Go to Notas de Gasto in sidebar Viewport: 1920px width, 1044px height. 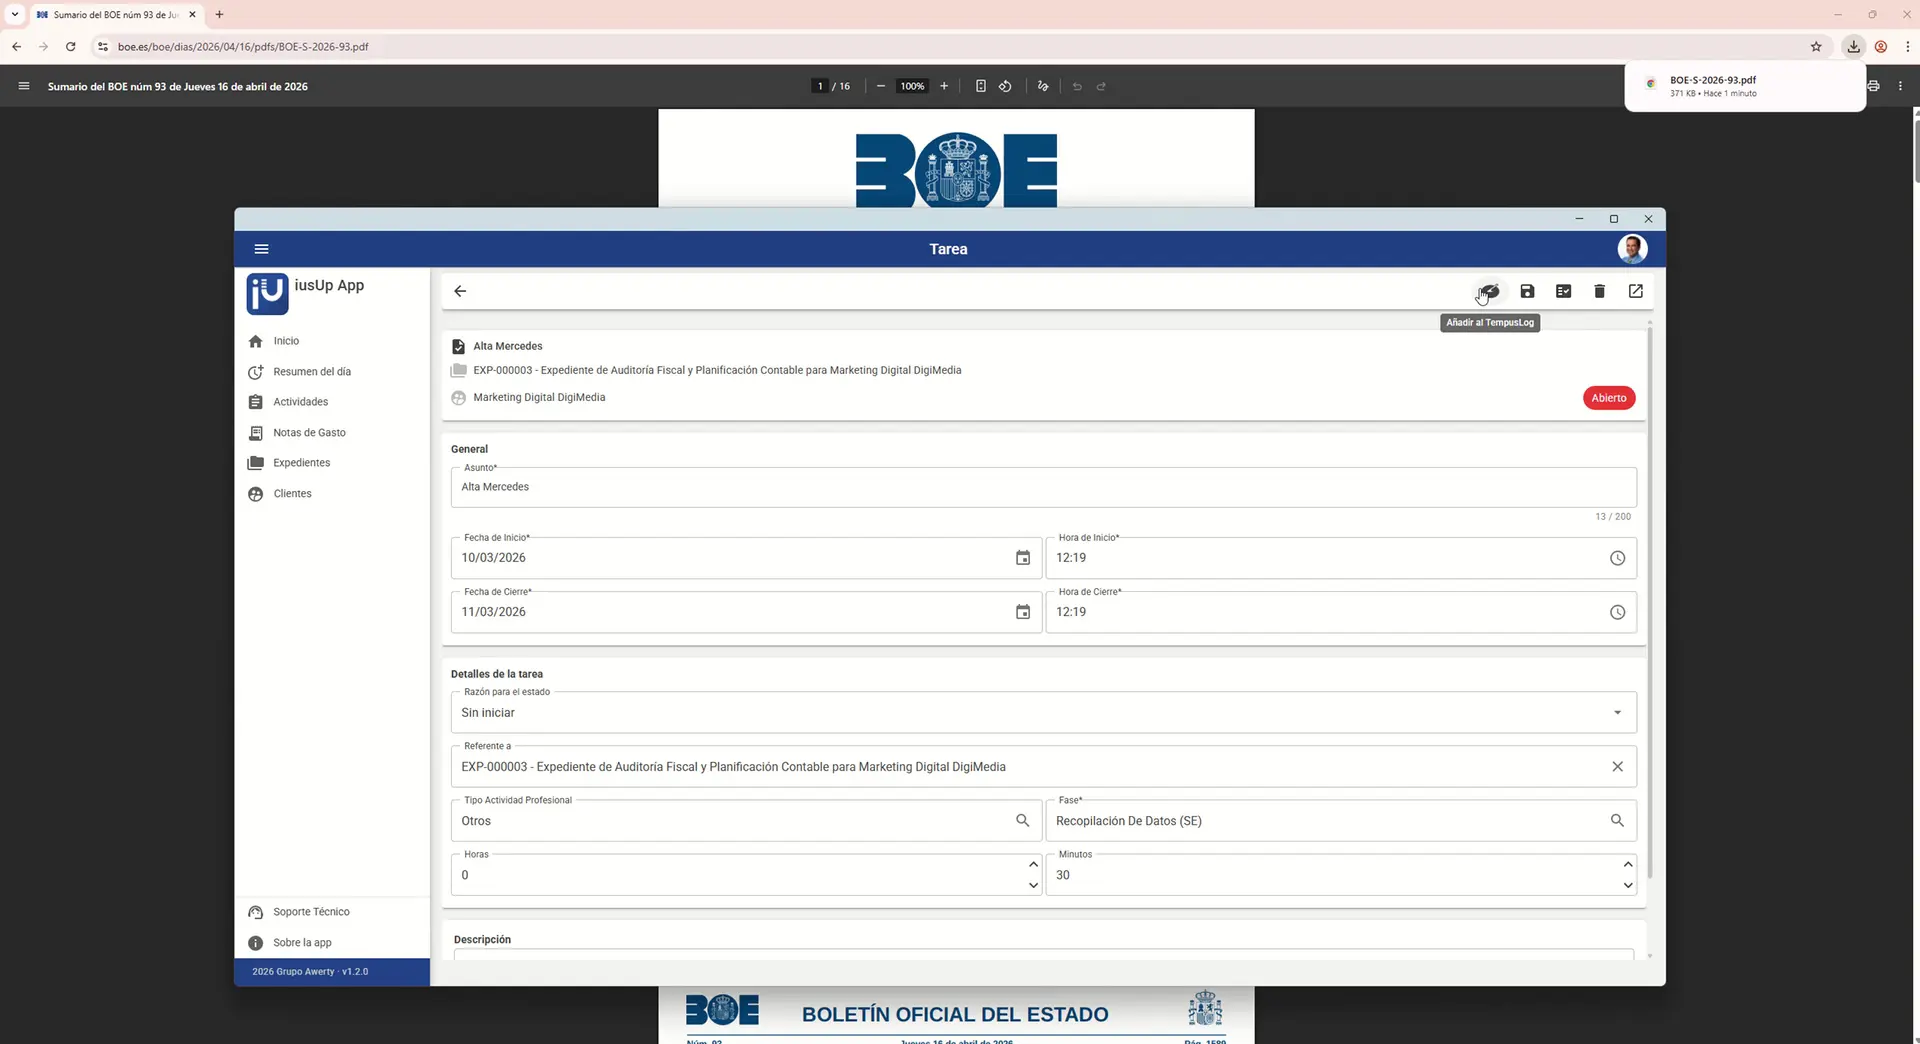pyautogui.click(x=309, y=433)
